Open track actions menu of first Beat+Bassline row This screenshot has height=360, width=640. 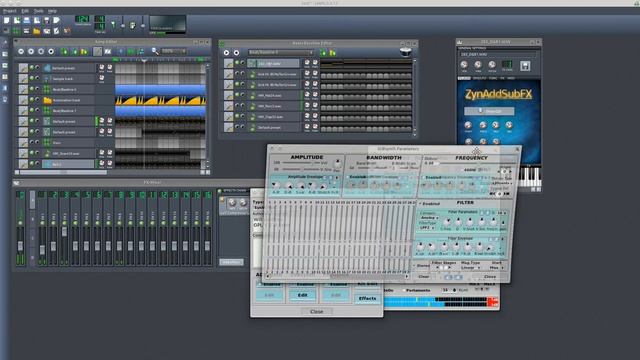pos(228,63)
